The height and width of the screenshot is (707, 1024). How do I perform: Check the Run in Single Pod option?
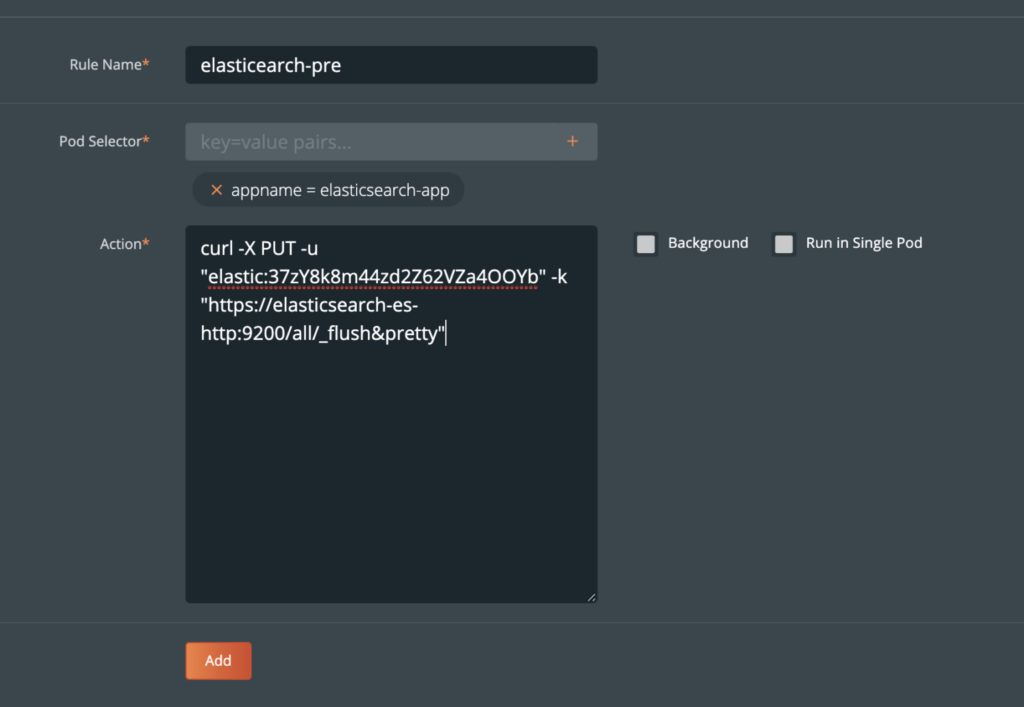[783, 243]
